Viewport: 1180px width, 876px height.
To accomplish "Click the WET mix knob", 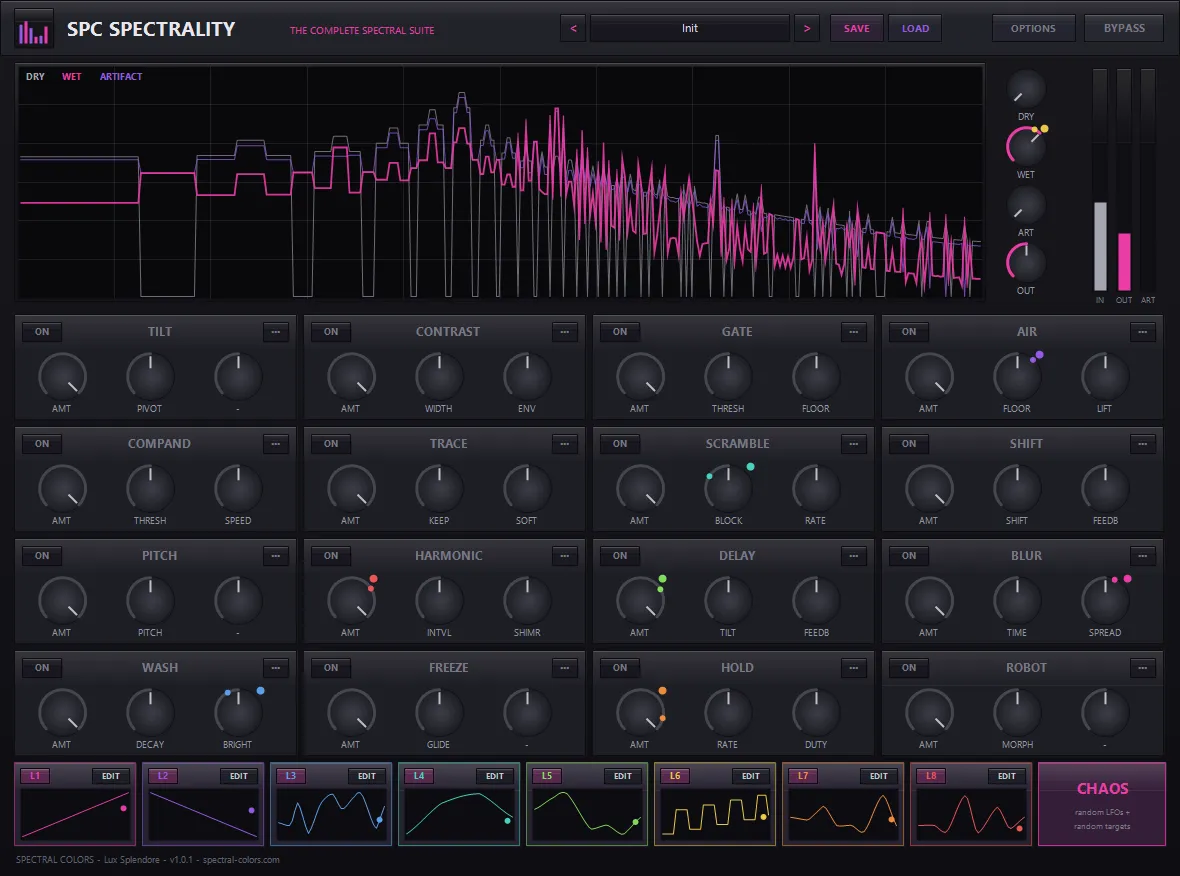I will (1026, 147).
